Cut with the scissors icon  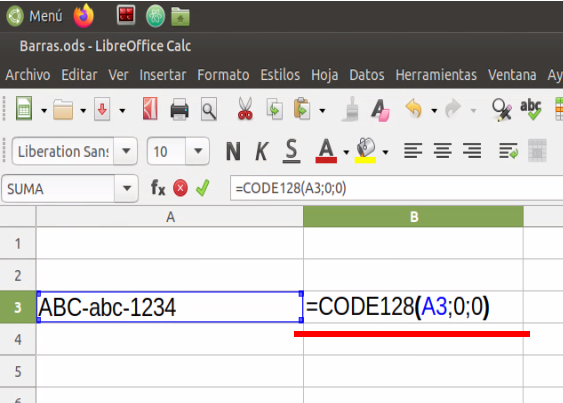coord(245,108)
